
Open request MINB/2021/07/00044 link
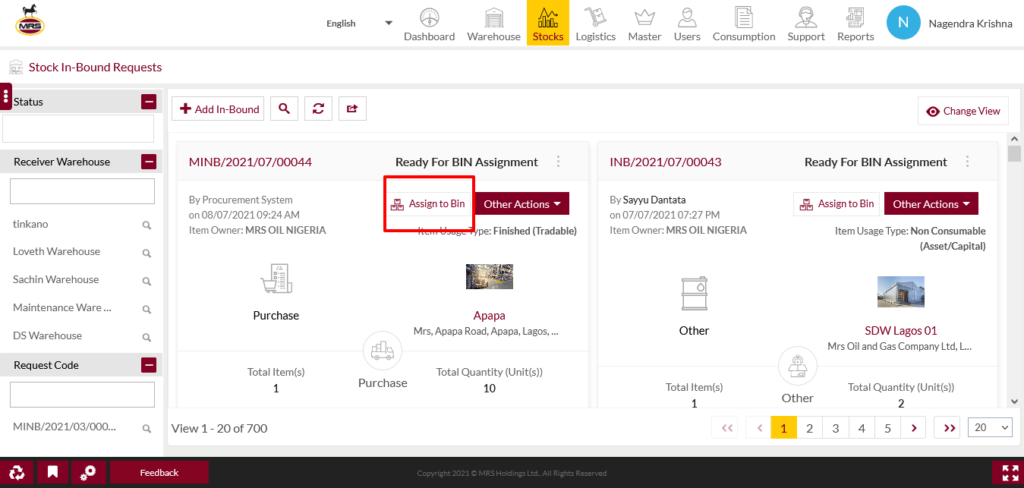tap(250, 162)
